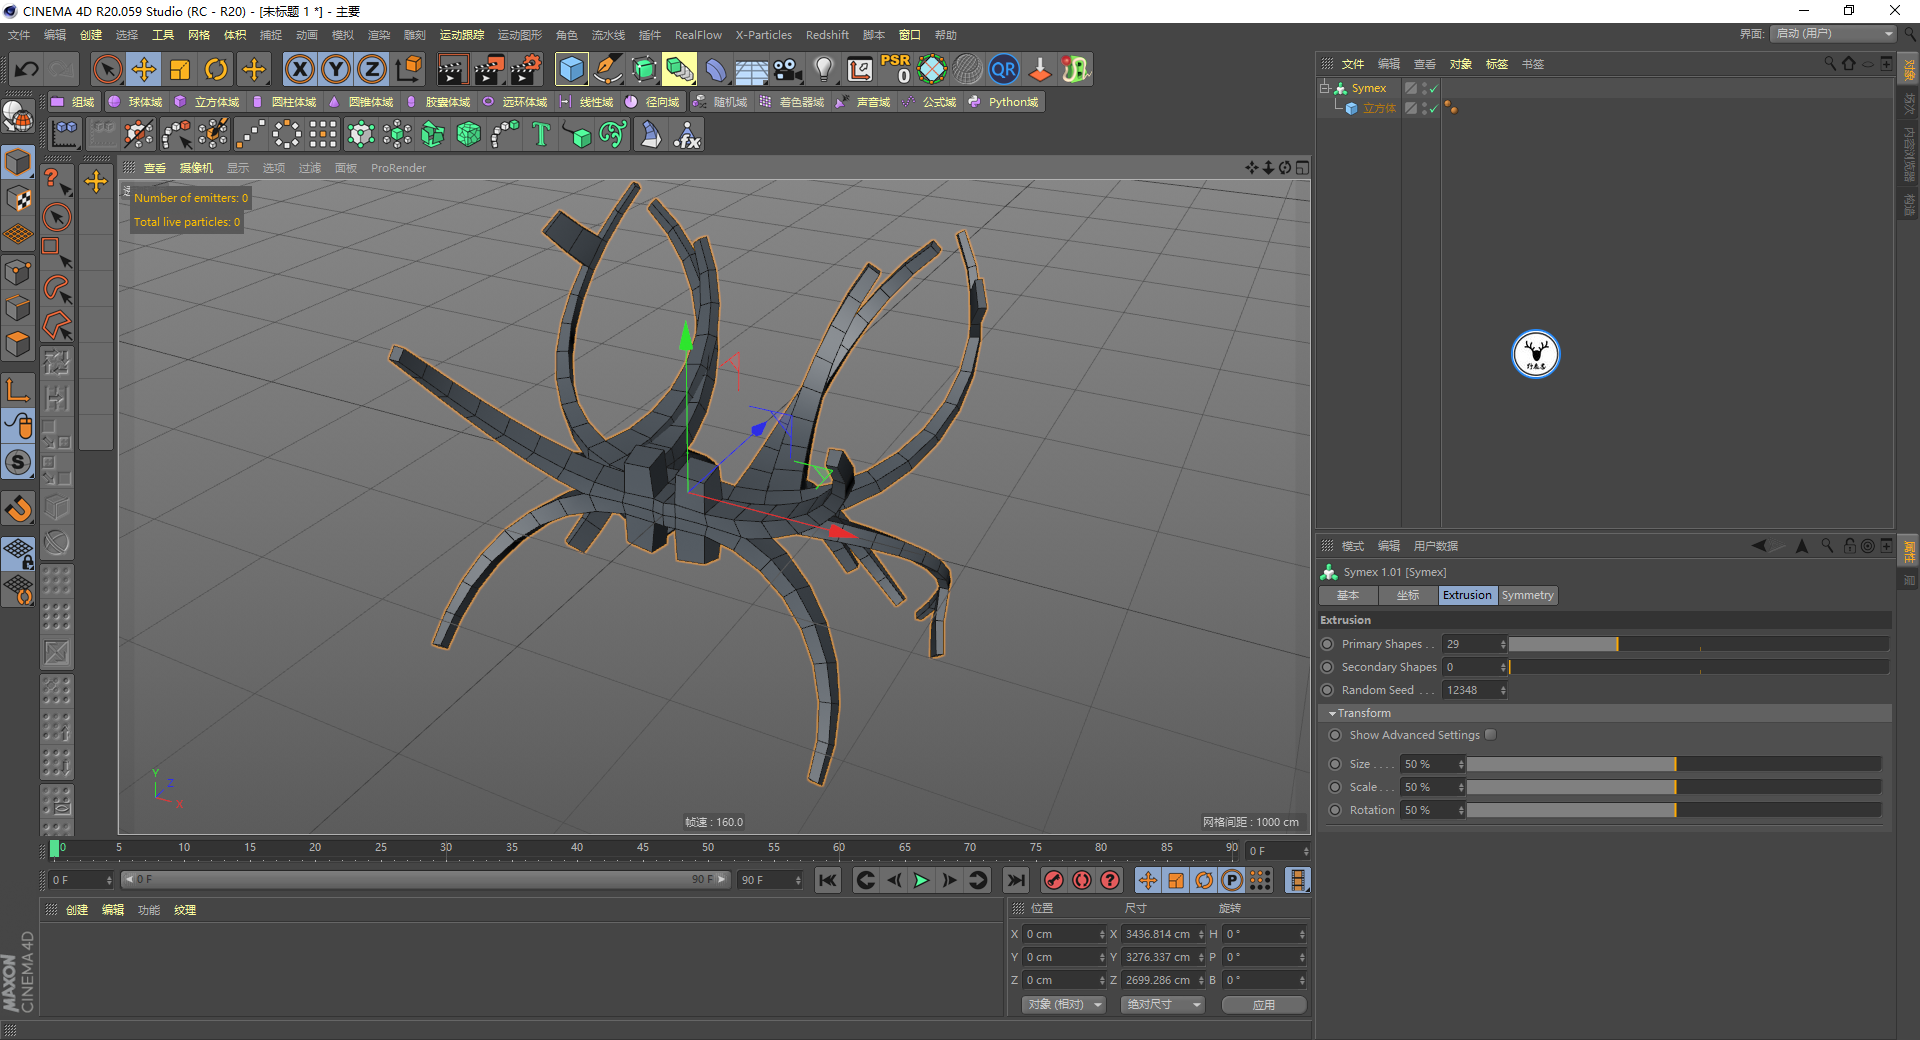Click the coordinate system icon
This screenshot has width=1920, height=1040.
409,69
